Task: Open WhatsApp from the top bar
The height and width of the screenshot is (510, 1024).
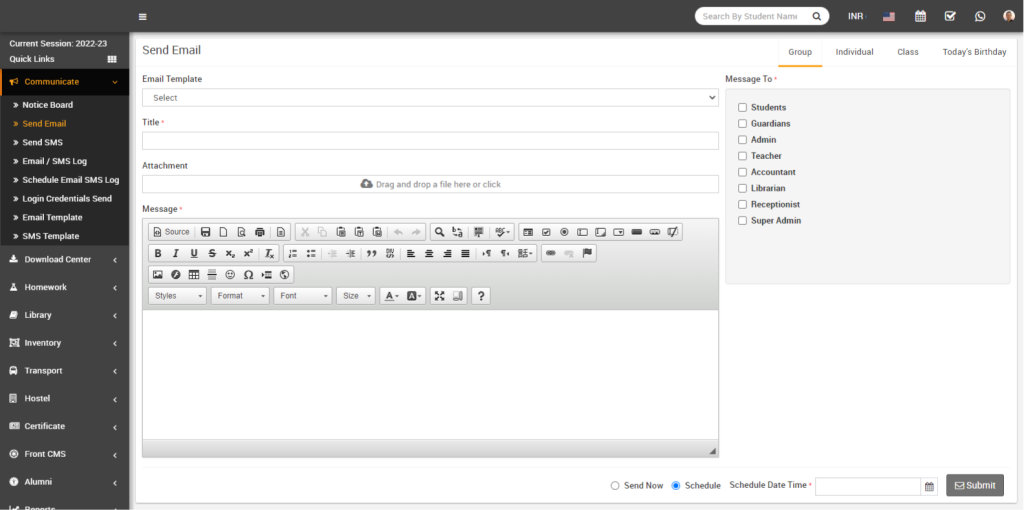Action: coord(979,16)
